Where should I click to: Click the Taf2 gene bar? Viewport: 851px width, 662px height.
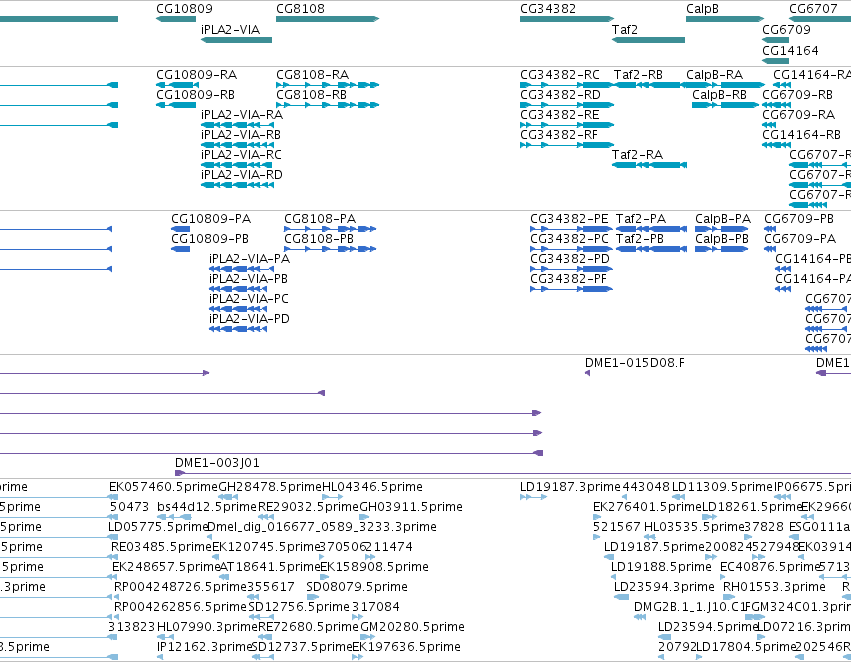click(649, 40)
